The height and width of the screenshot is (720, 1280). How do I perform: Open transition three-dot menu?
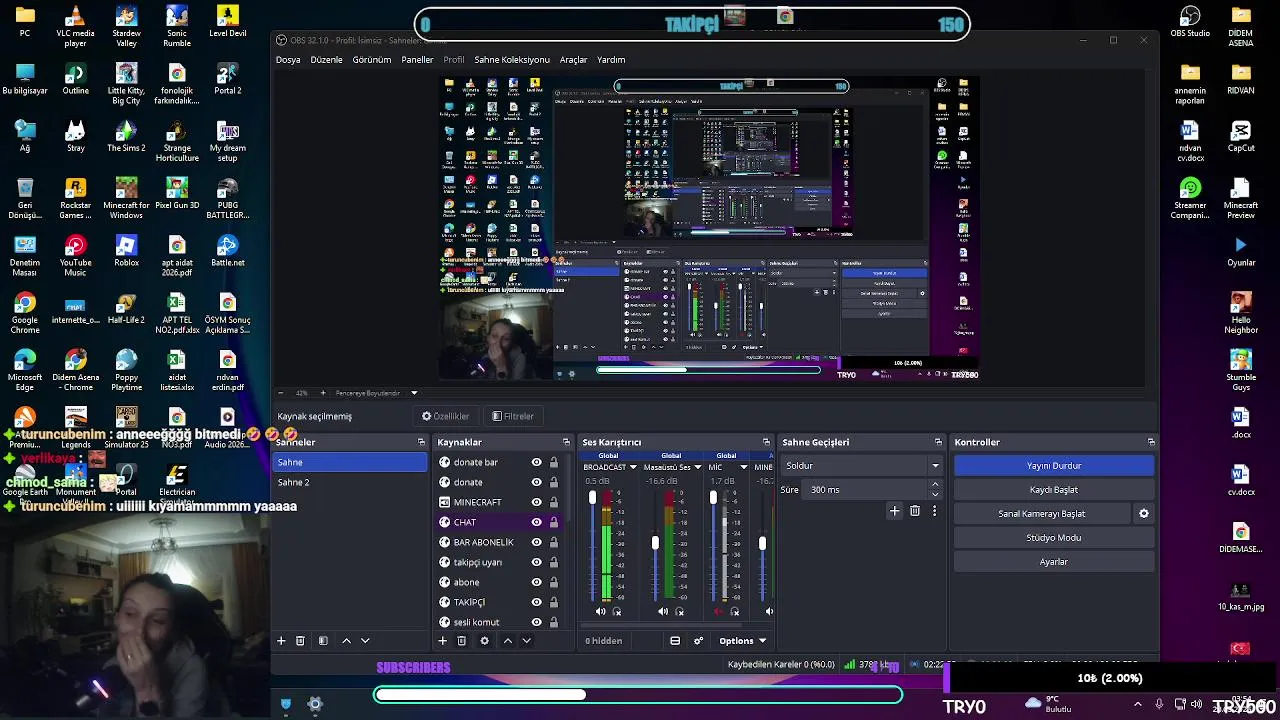tap(934, 511)
